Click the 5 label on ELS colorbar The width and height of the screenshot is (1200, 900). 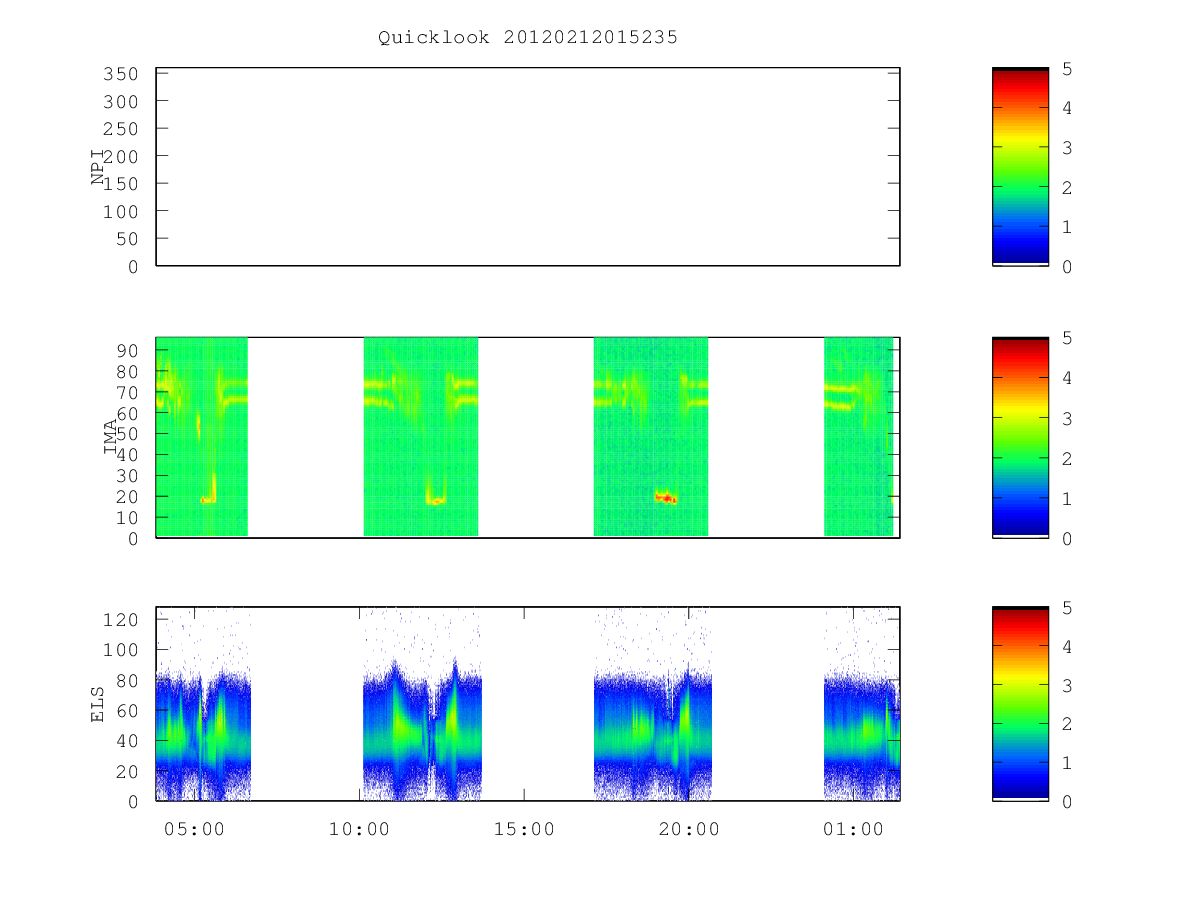[x=1067, y=608]
